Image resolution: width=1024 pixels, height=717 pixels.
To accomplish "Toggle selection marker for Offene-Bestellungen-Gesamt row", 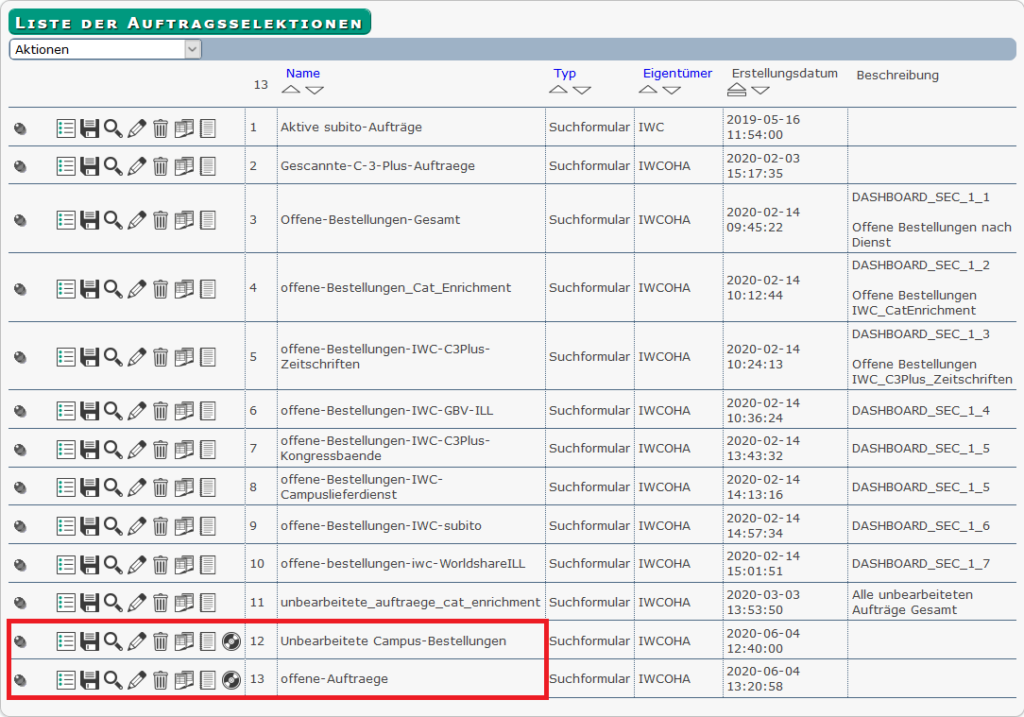I will pyautogui.click(x=21, y=220).
